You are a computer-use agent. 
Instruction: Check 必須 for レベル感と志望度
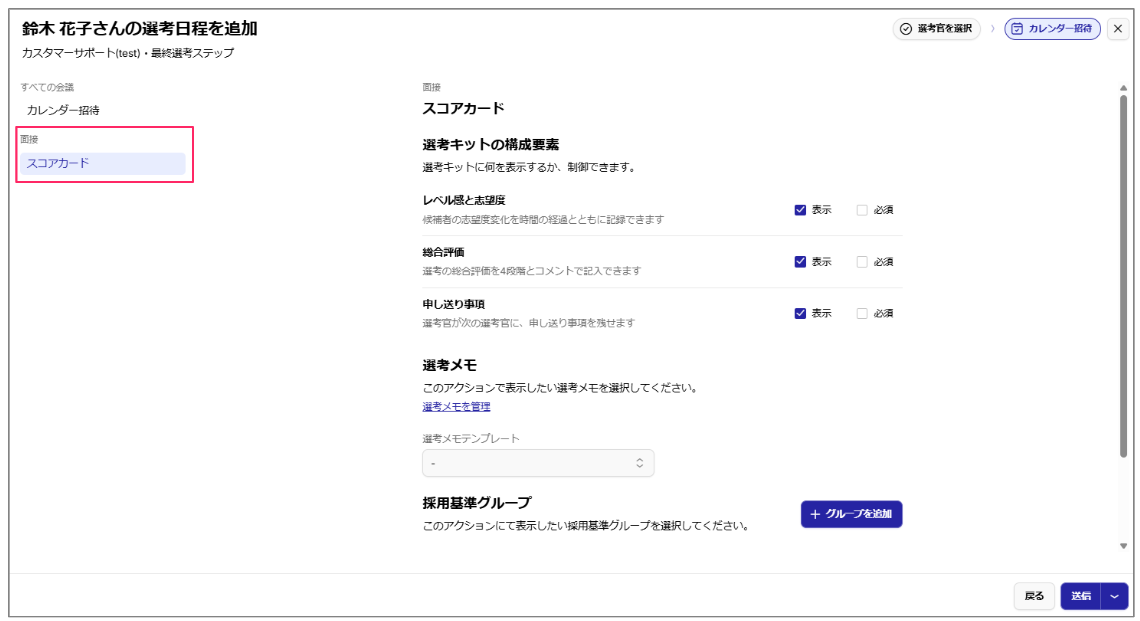[x=862, y=209]
